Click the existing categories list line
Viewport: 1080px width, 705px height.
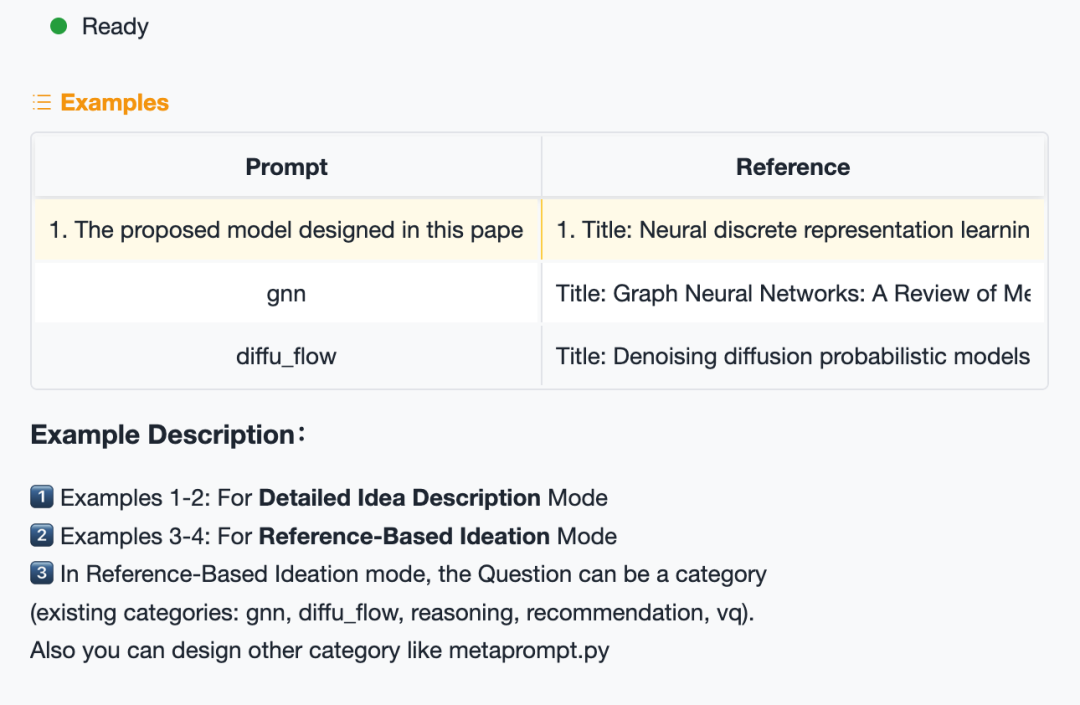pos(393,612)
